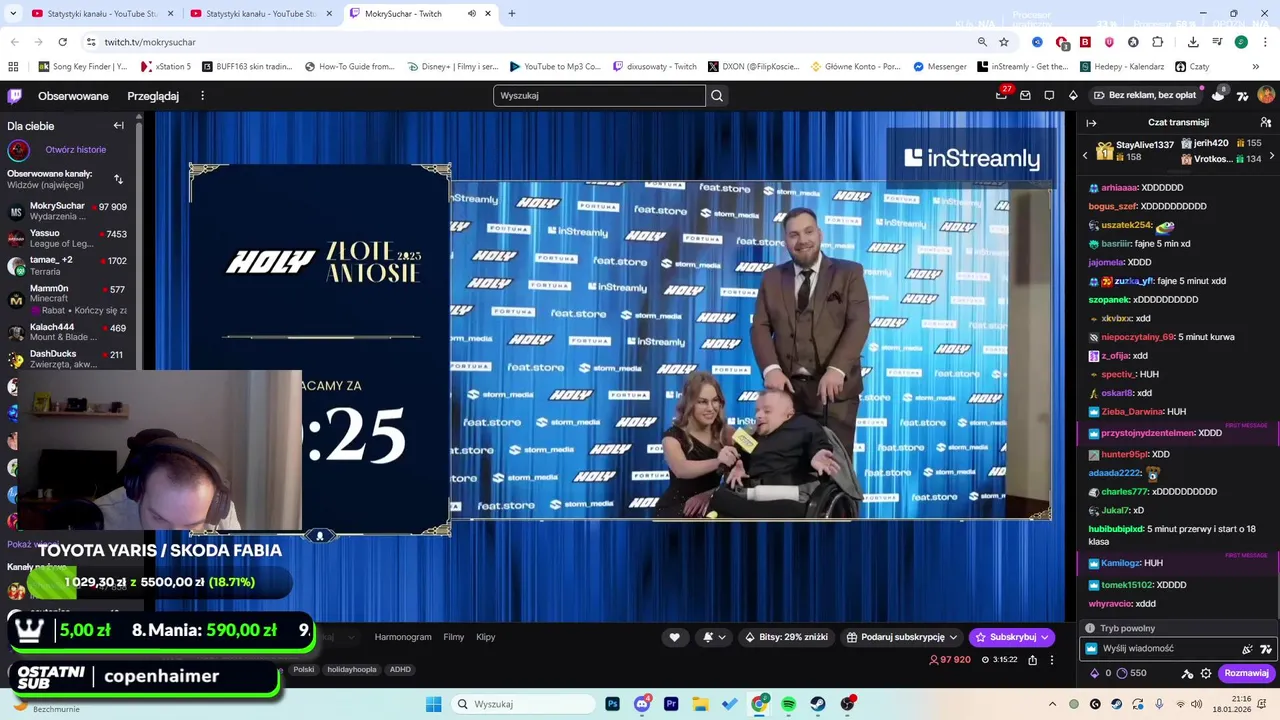Sort followed channels with the arrows icon
The width and height of the screenshot is (1280, 720).
[x=118, y=179]
